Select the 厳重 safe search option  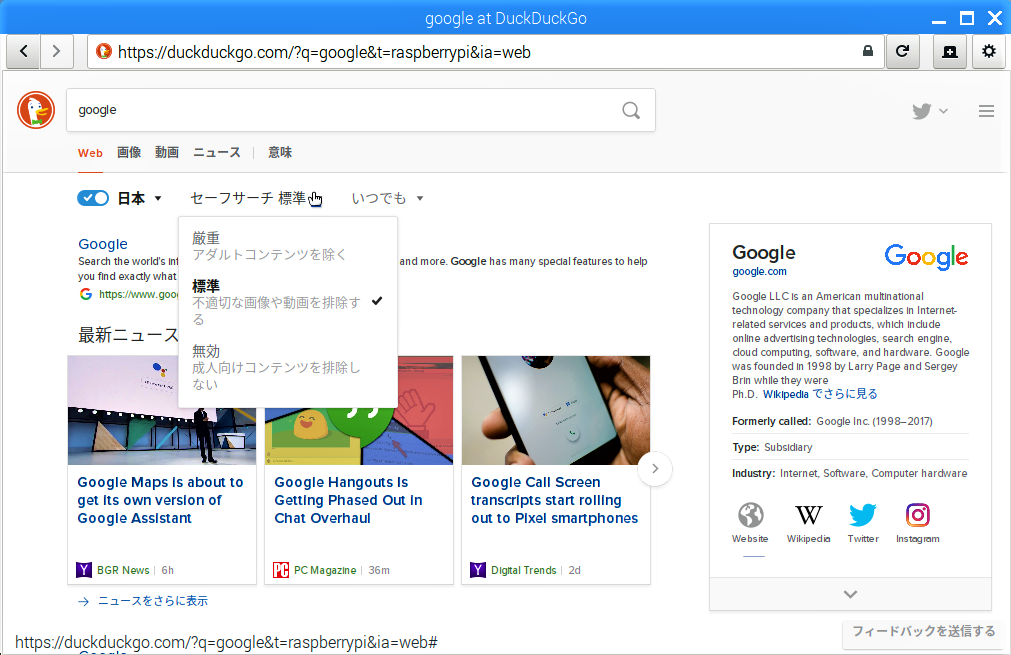(x=288, y=246)
